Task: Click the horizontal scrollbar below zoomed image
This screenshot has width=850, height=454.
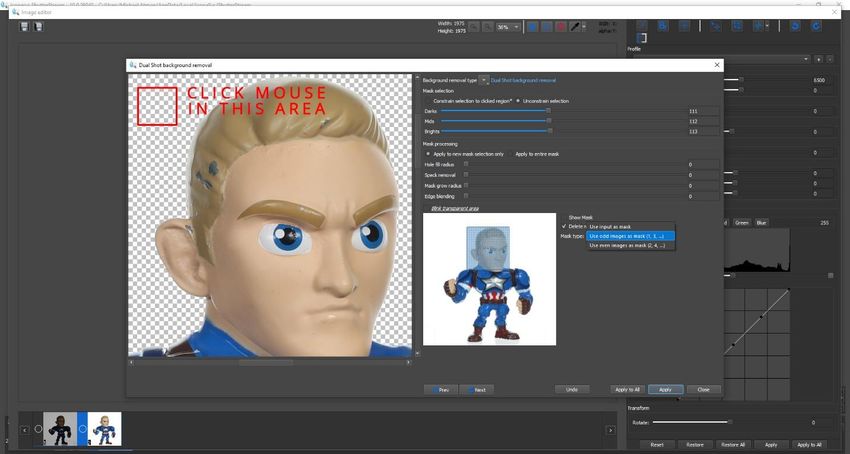Action: coord(269,362)
